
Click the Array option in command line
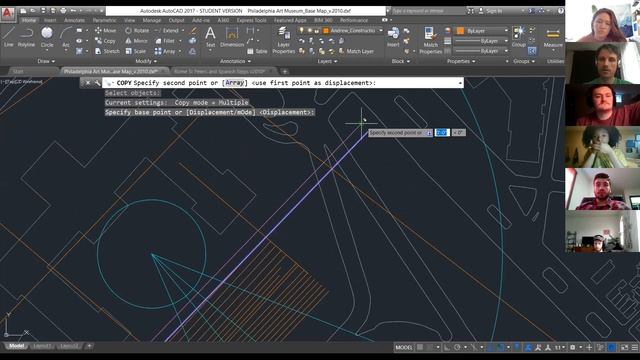click(x=235, y=83)
